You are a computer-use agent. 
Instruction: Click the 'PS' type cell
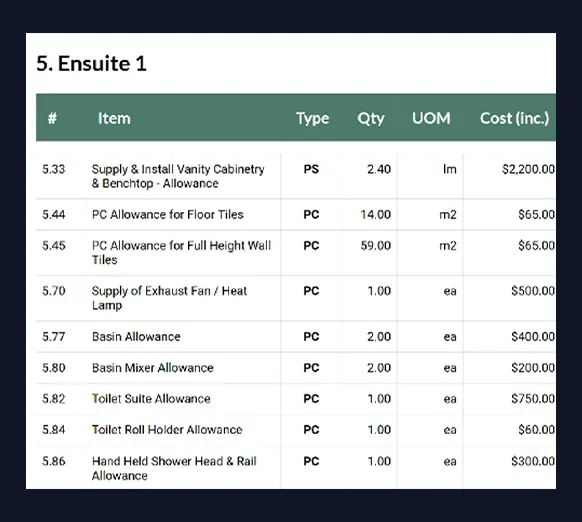[311, 169]
